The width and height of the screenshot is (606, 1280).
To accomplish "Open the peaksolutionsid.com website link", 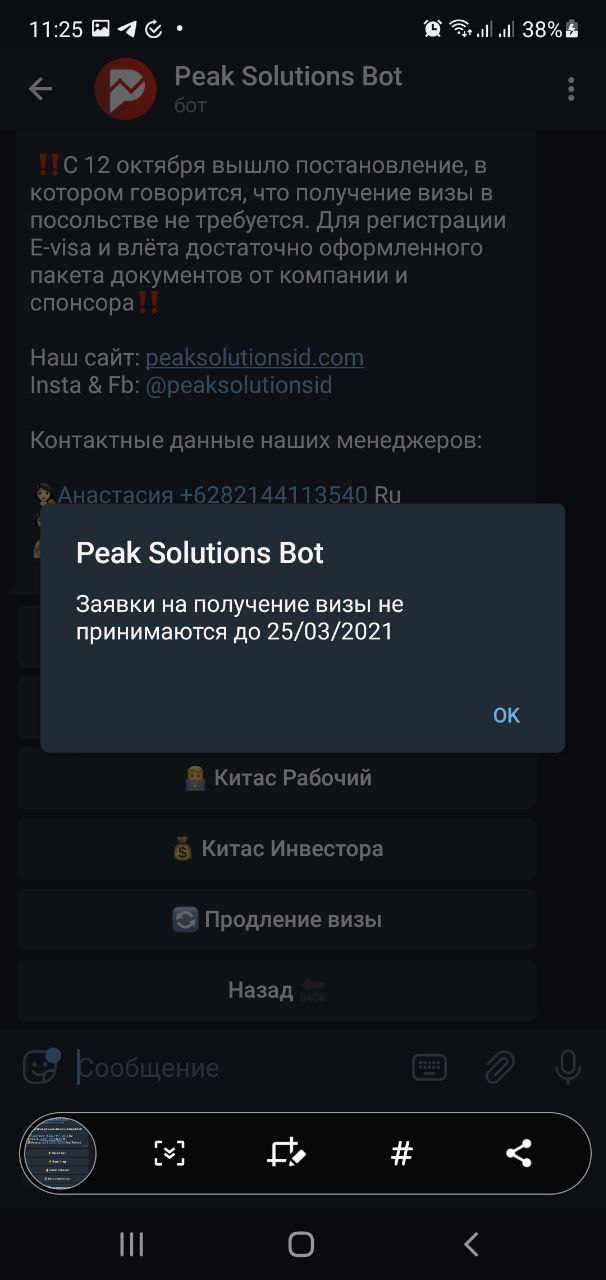I will coord(254,357).
